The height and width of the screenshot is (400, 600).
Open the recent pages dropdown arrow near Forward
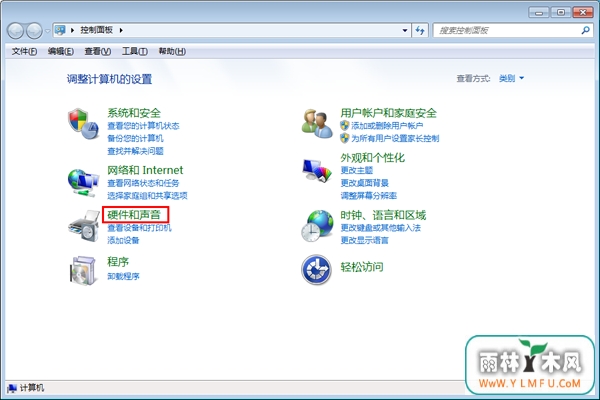point(47,31)
